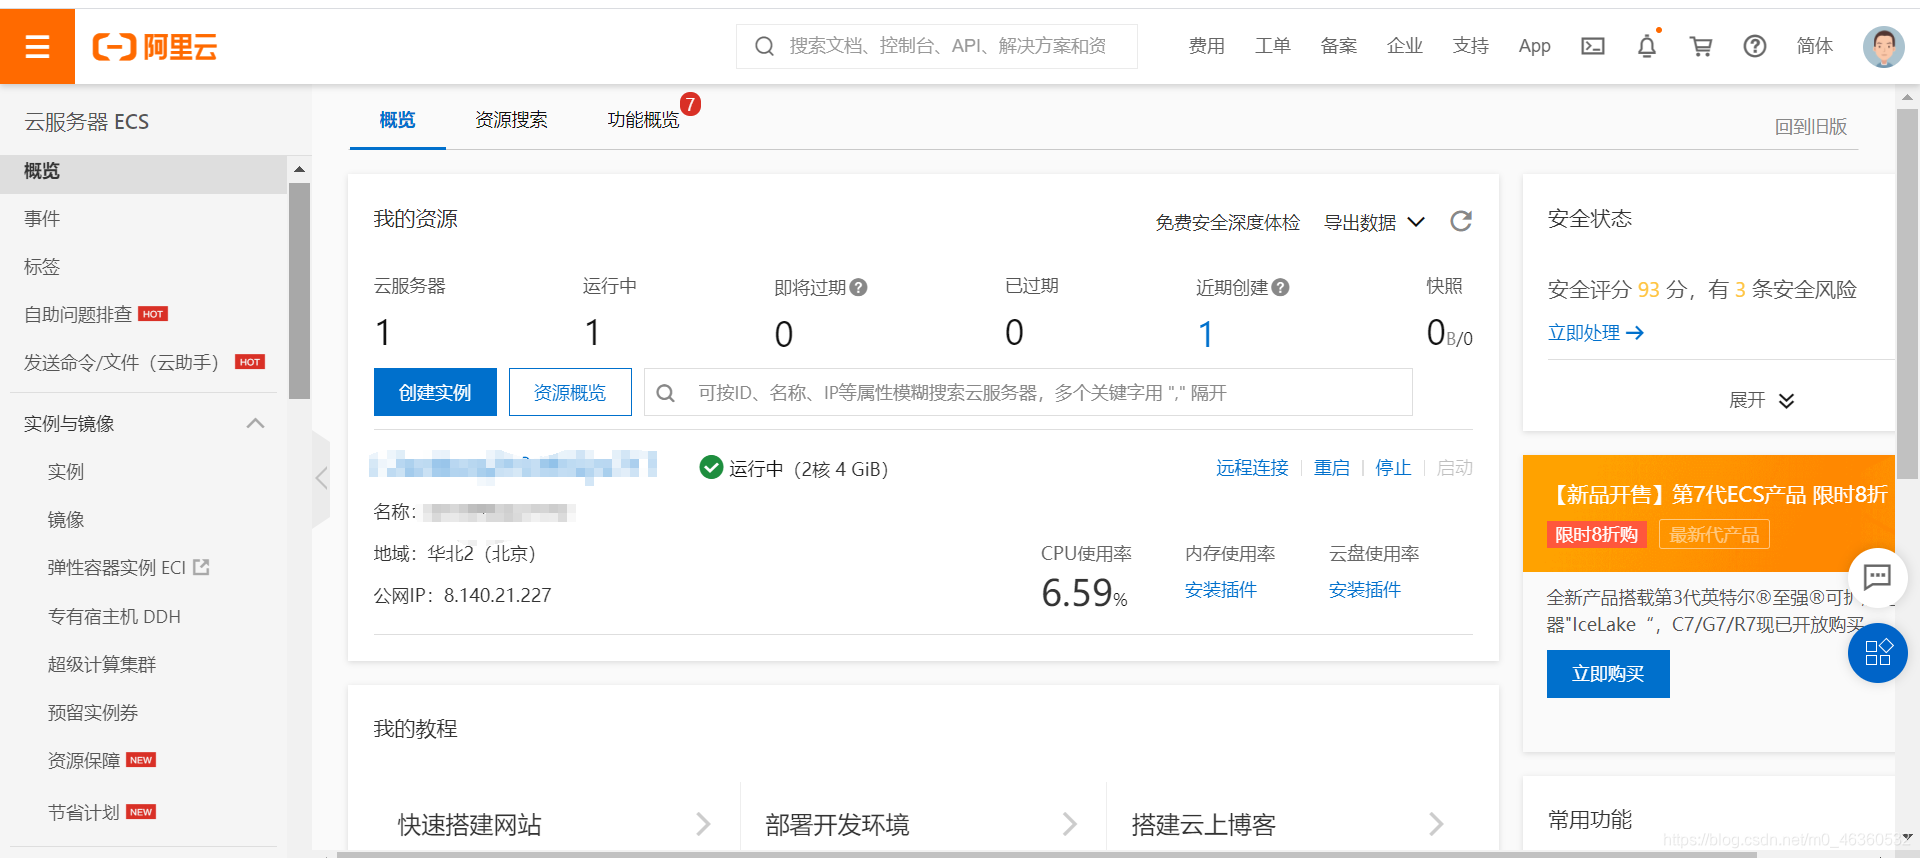Focus the instance fuzzy search field
Image resolution: width=1920 pixels, height=858 pixels.
1028,392
